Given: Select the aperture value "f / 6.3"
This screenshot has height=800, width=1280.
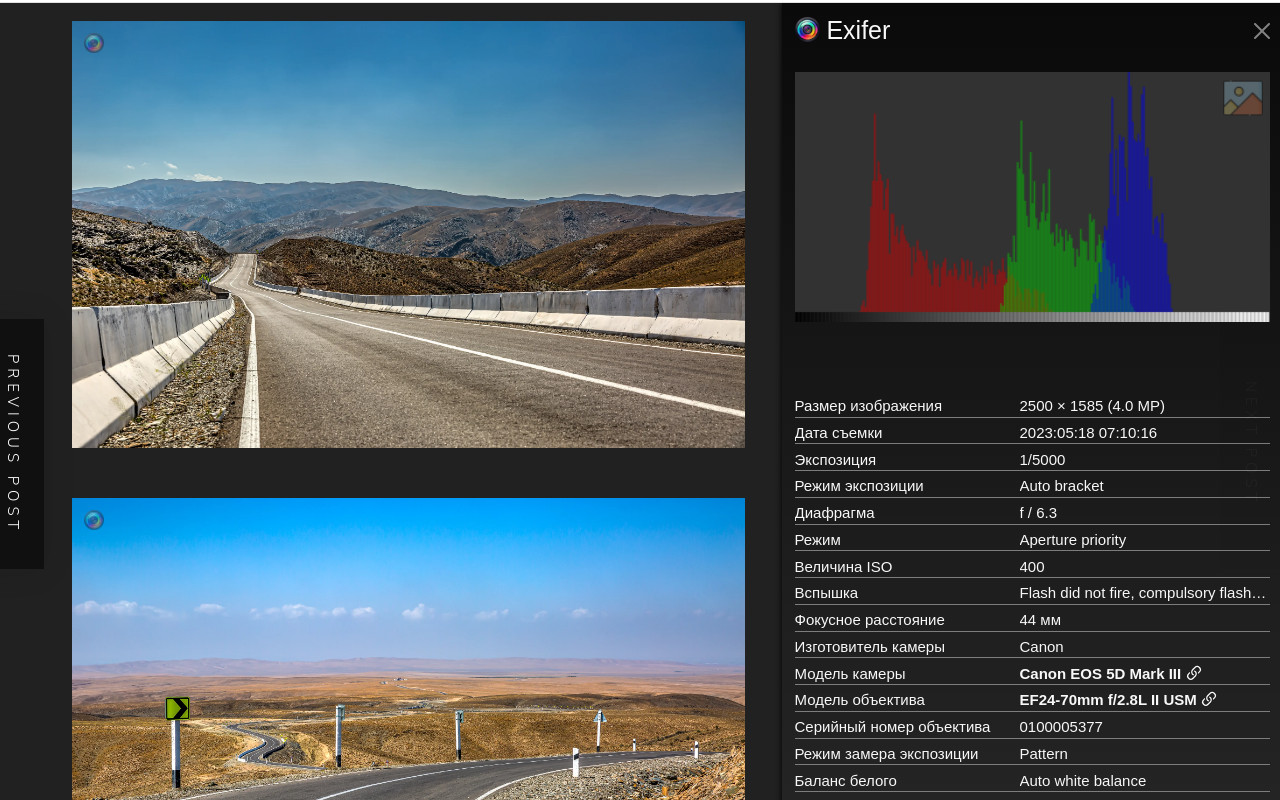Looking at the screenshot, I should pos(1038,513).
